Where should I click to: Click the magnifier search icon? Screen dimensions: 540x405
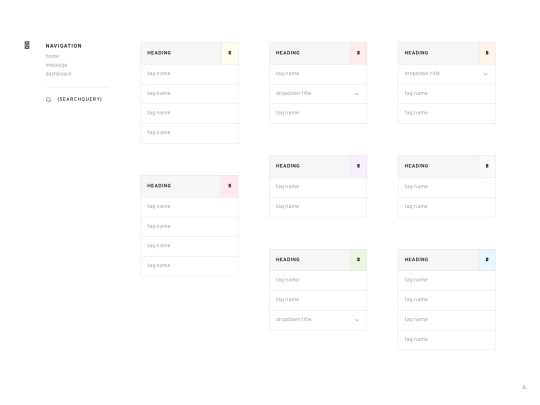click(x=49, y=100)
